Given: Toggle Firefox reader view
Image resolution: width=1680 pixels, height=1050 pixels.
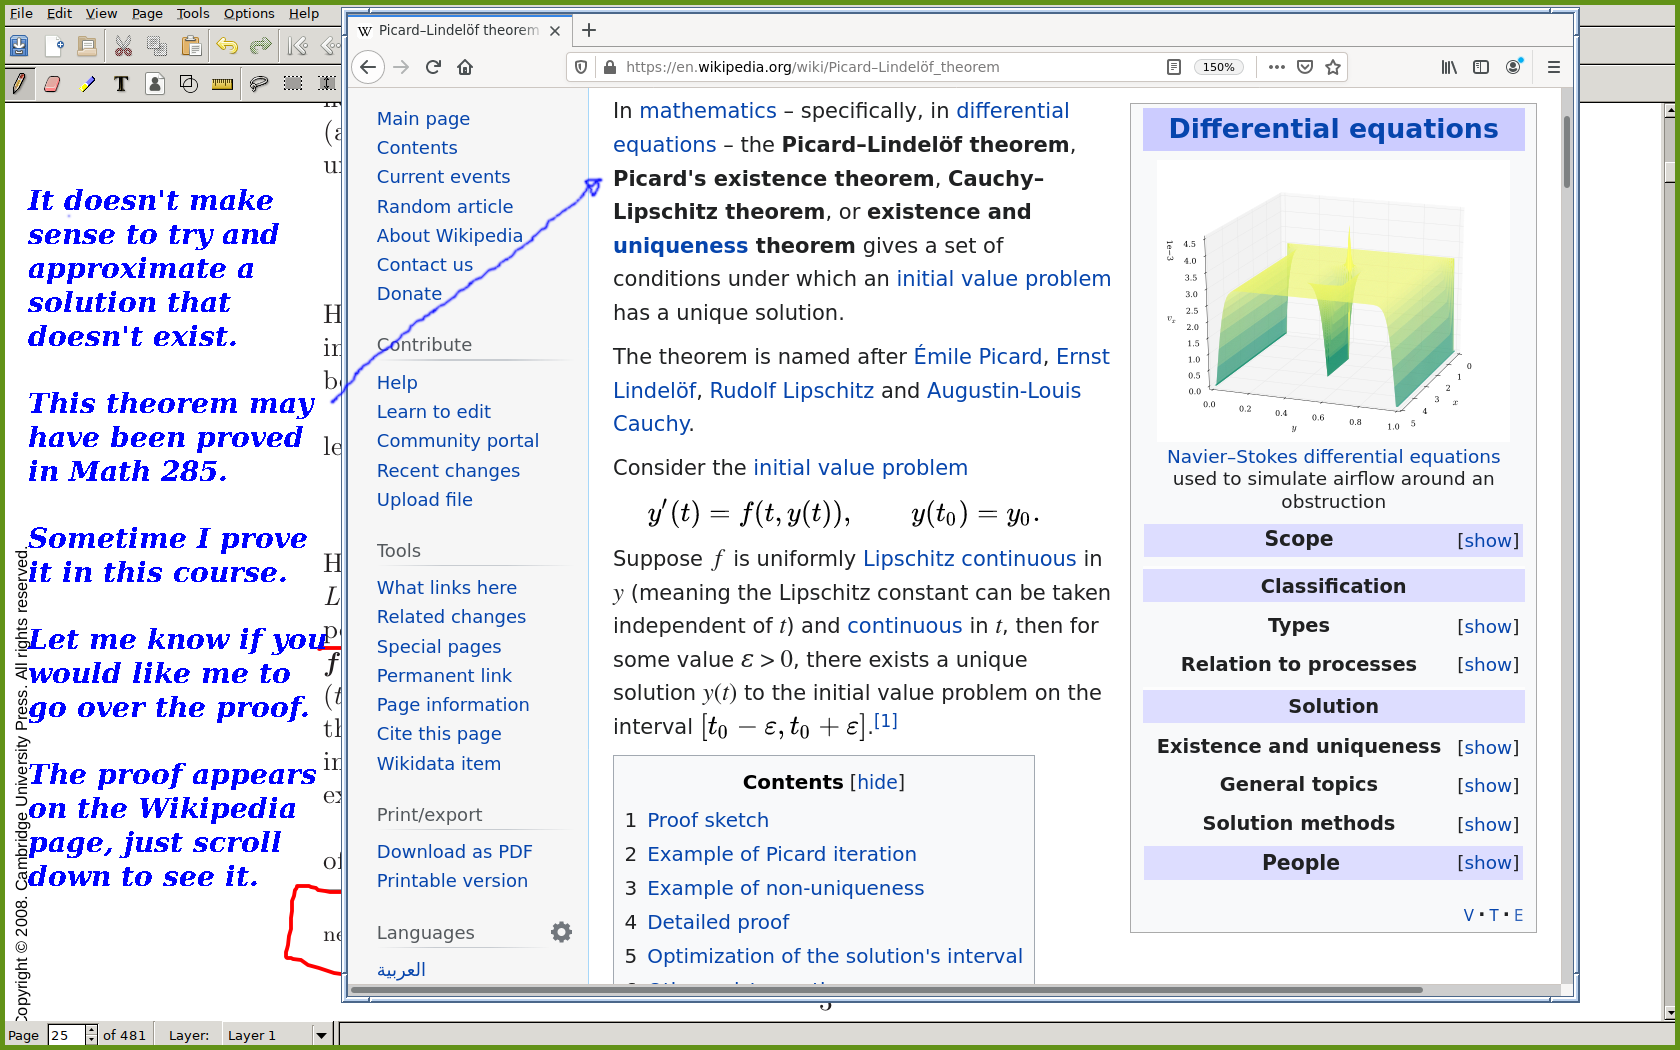Looking at the screenshot, I should (x=1174, y=67).
